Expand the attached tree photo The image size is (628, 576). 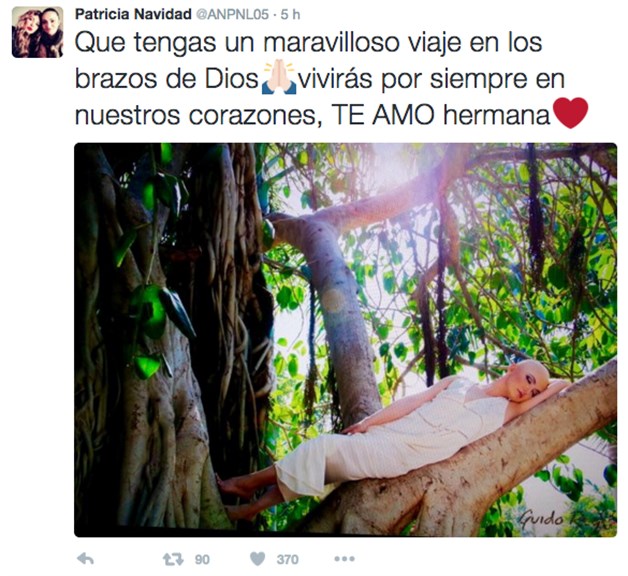(x=345, y=340)
